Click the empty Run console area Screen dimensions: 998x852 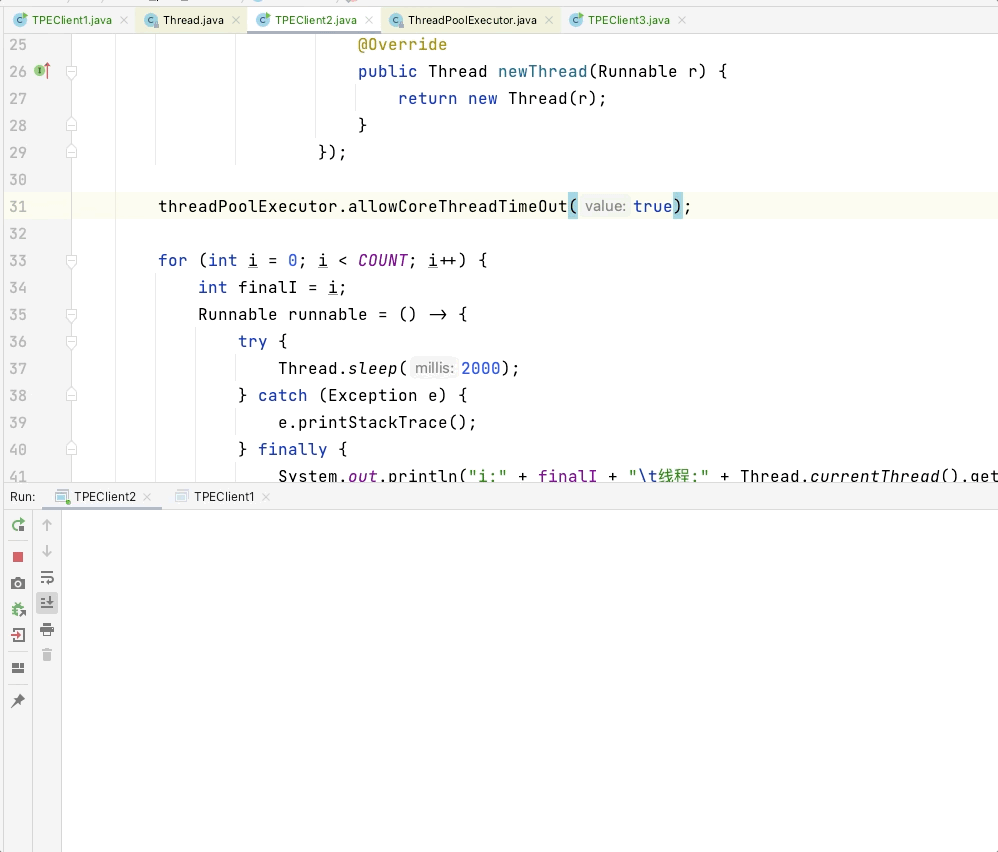(528, 681)
